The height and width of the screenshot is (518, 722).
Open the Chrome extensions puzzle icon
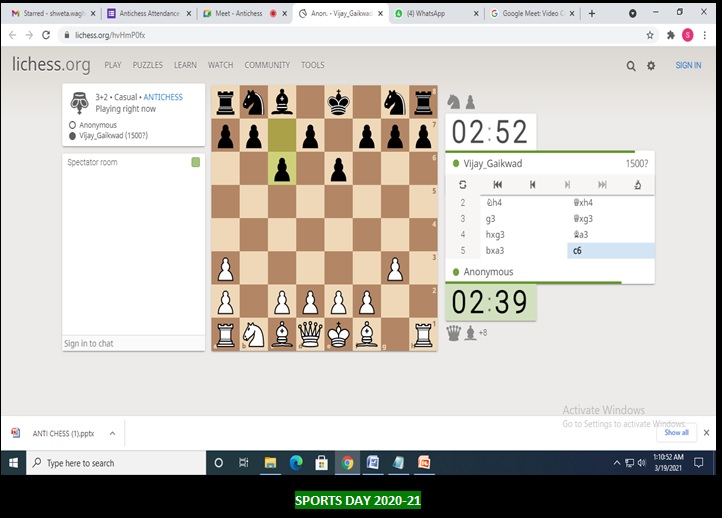click(670, 35)
